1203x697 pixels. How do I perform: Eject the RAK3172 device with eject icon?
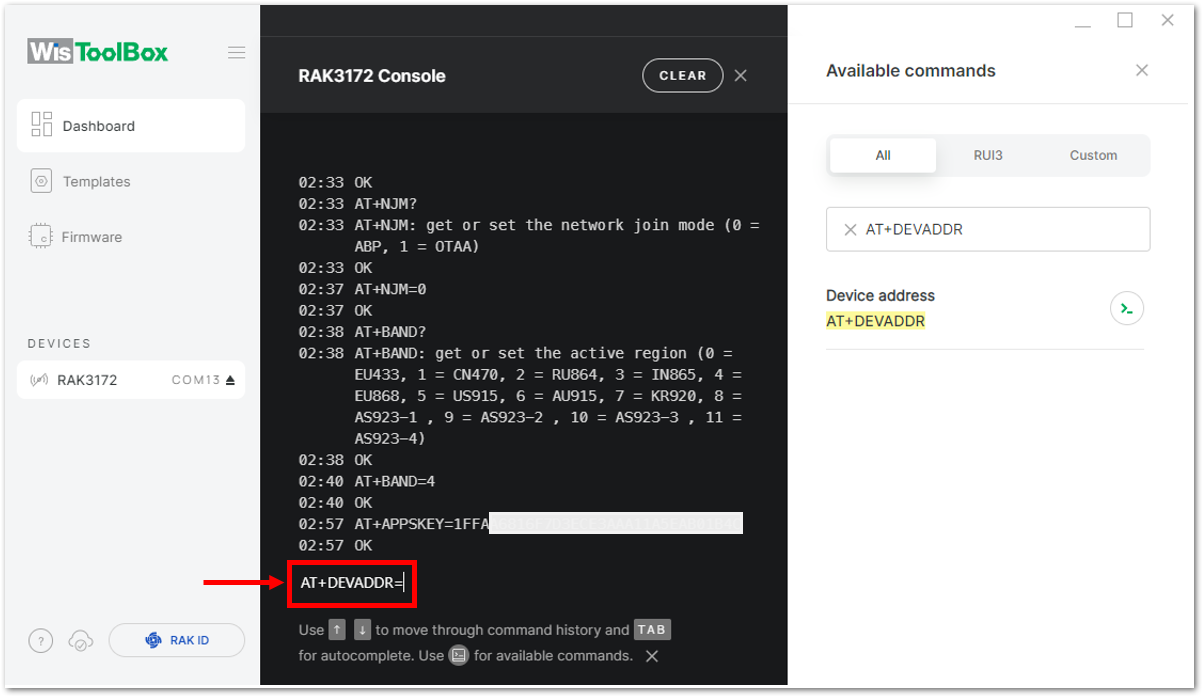230,380
